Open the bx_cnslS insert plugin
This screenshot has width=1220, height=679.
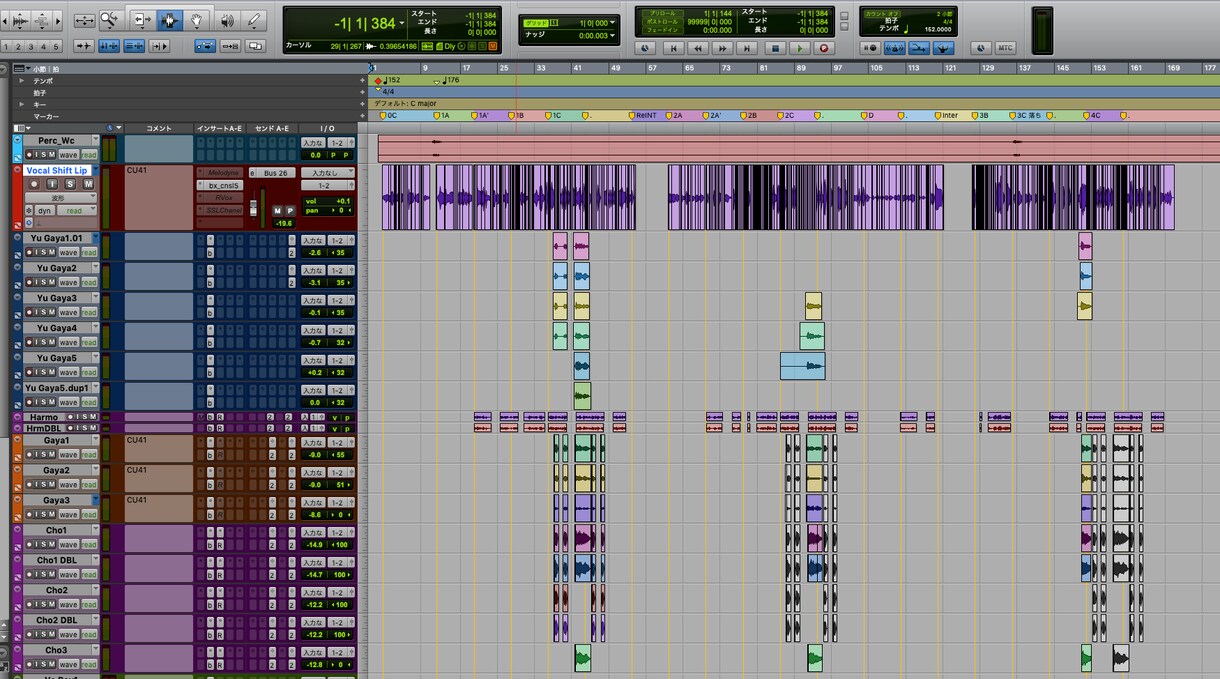click(x=224, y=186)
